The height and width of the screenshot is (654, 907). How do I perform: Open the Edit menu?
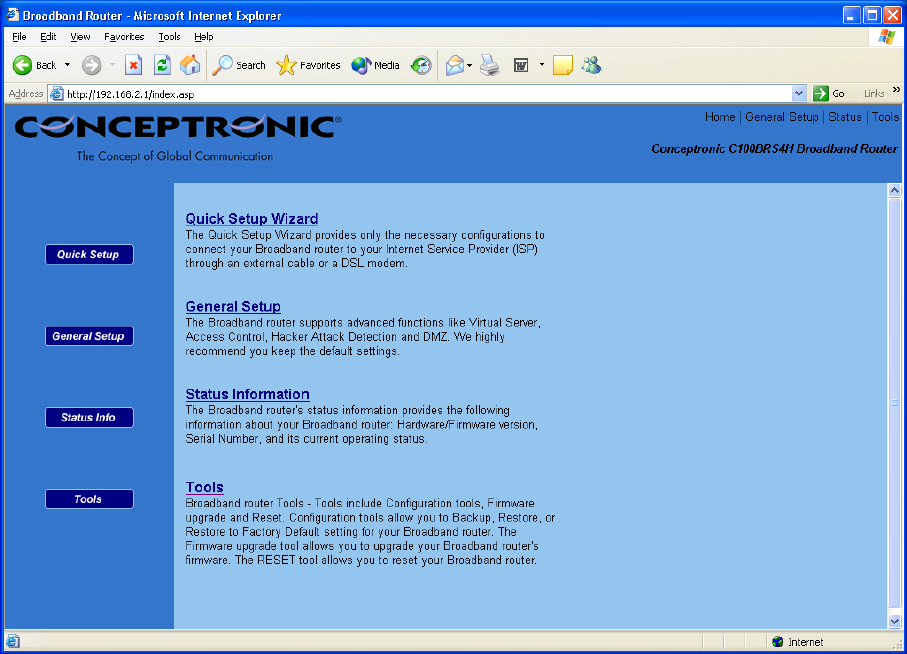click(48, 36)
